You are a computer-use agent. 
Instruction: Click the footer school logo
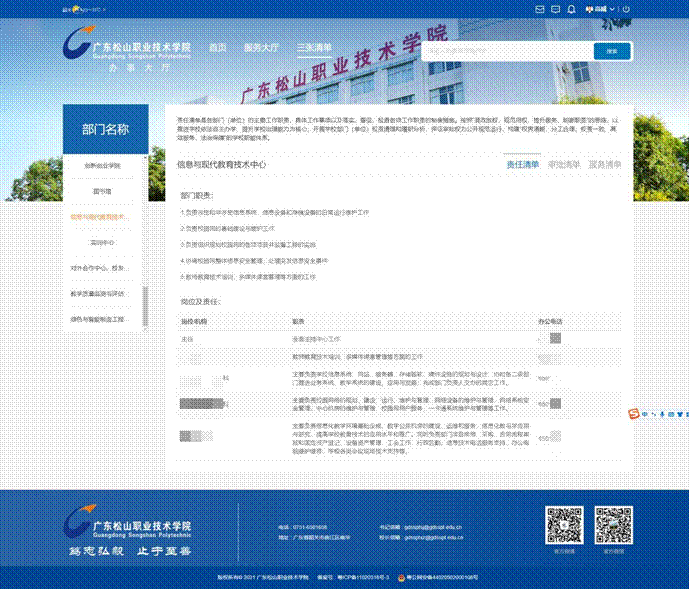tap(127, 522)
